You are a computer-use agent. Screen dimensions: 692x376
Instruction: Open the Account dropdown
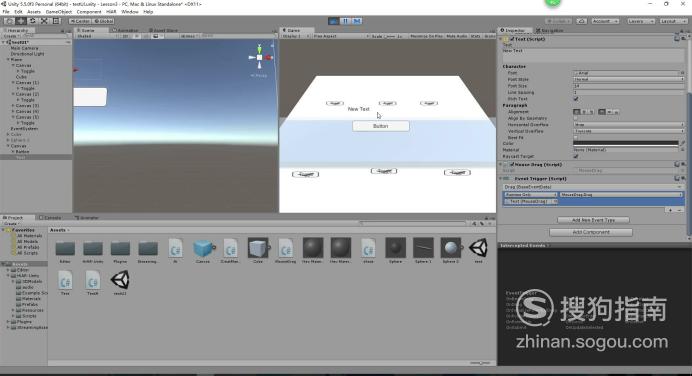click(x=605, y=21)
